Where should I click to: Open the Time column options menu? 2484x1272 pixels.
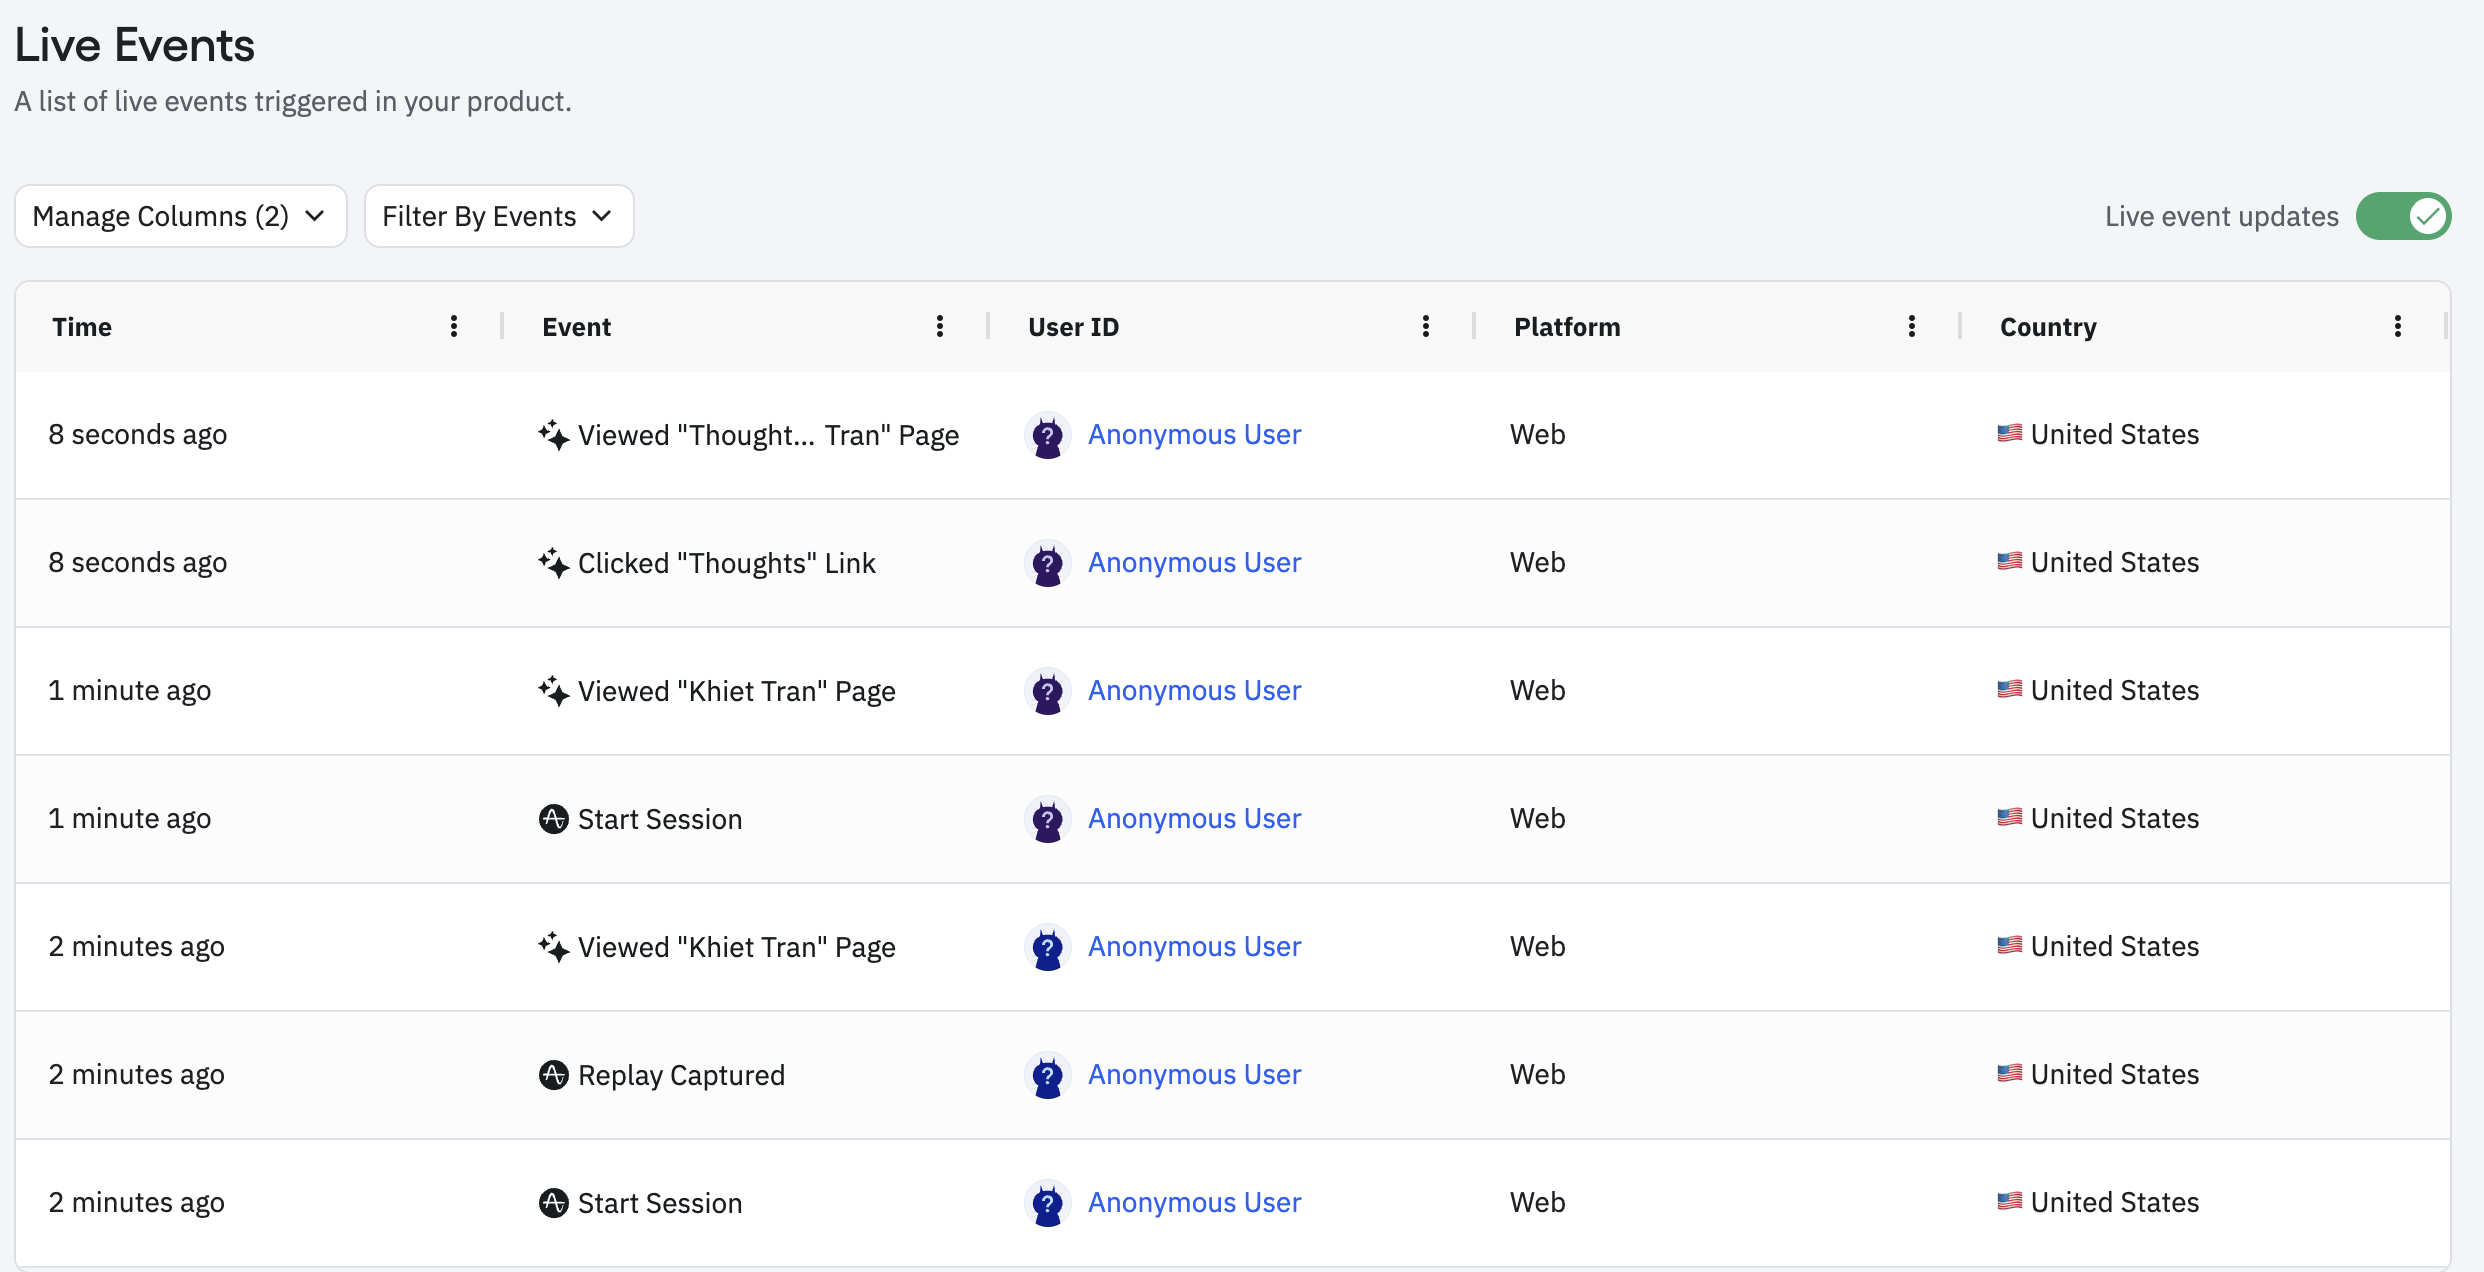(454, 326)
